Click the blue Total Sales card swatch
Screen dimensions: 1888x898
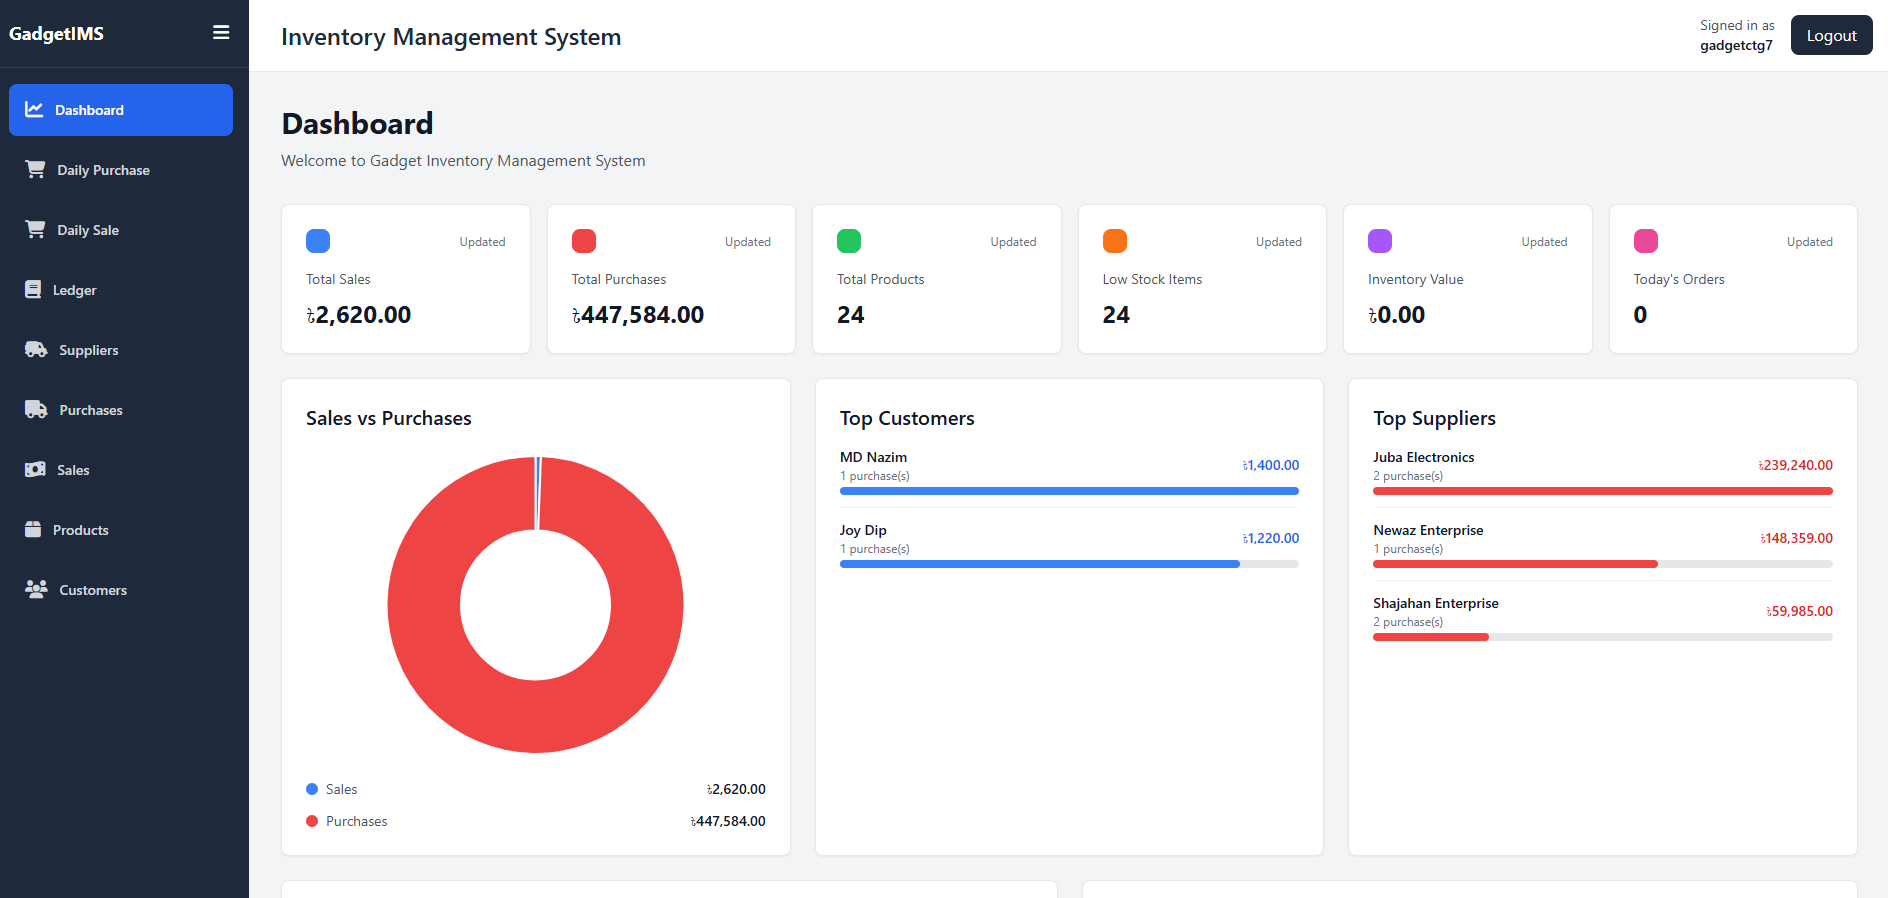coord(318,241)
